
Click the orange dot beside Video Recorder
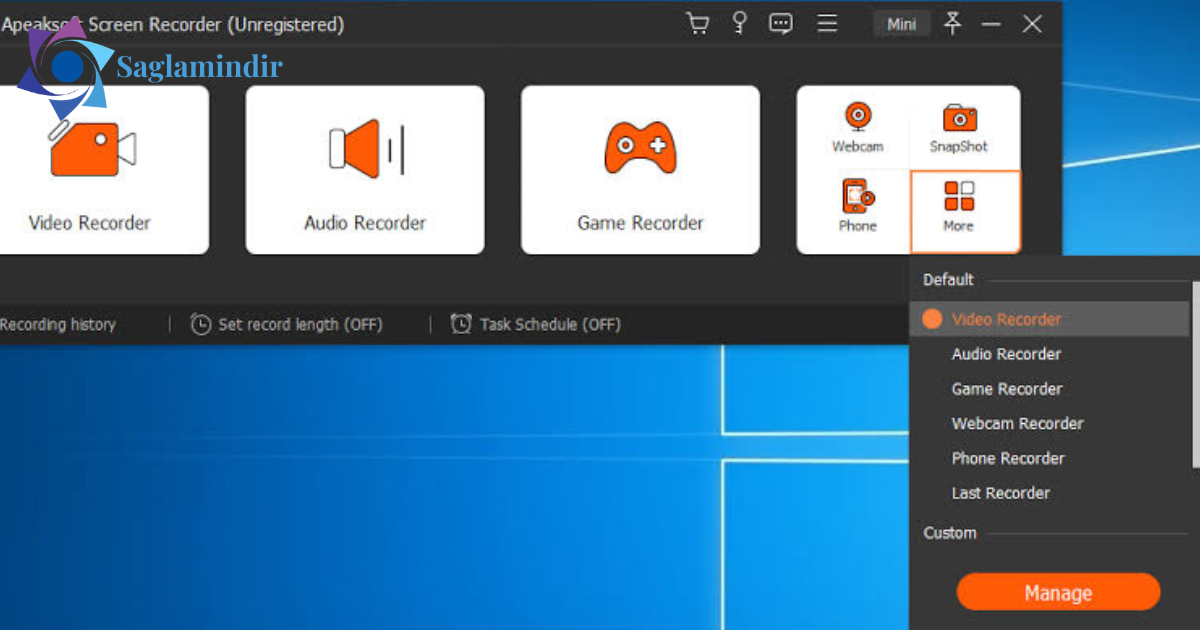(932, 319)
